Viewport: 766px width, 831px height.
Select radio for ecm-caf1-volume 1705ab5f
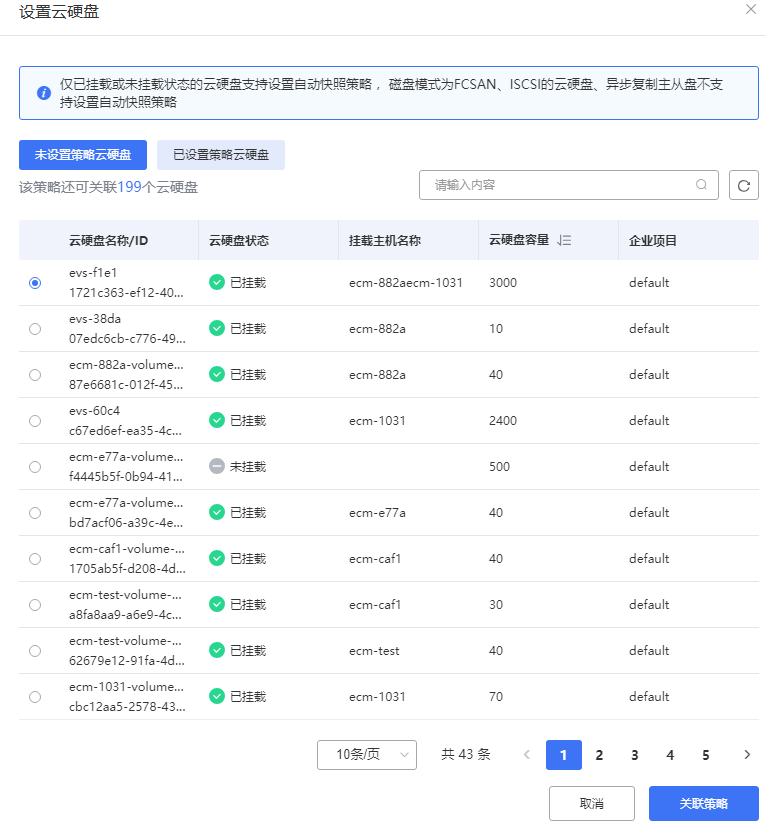[35, 559]
